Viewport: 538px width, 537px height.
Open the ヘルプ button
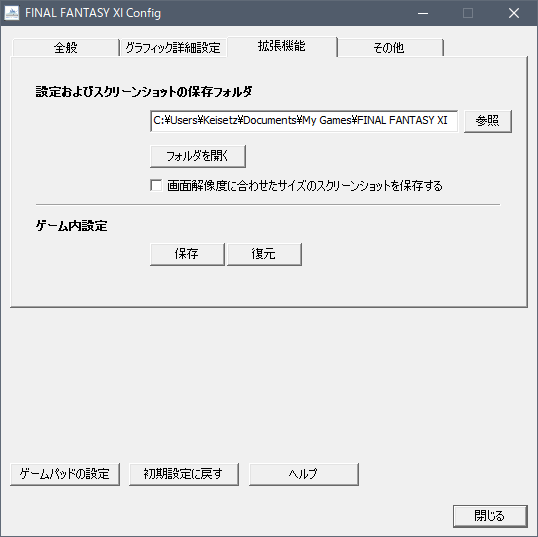point(304,474)
